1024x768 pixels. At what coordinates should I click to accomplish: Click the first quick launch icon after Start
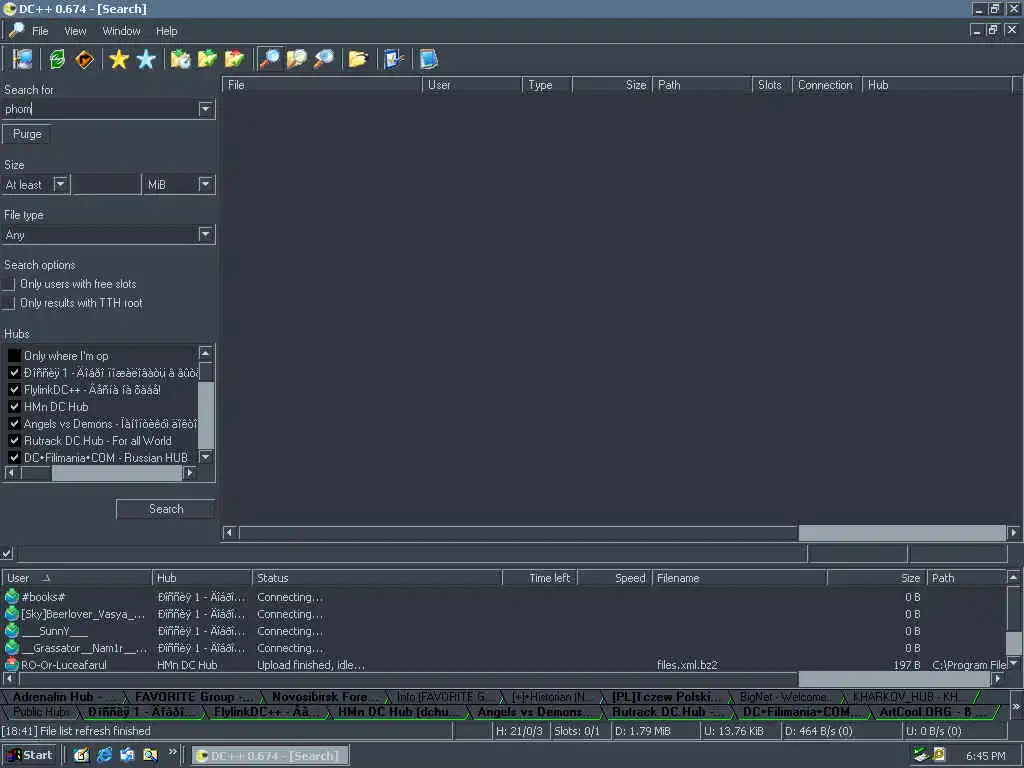point(82,755)
